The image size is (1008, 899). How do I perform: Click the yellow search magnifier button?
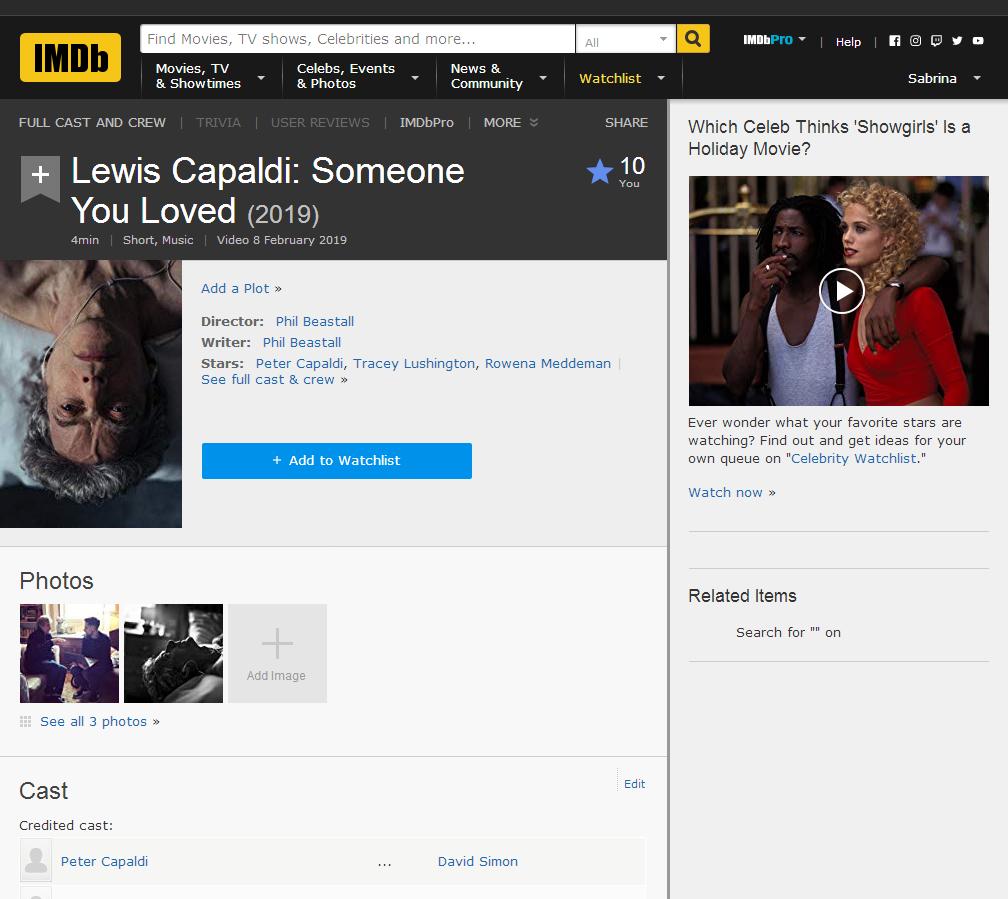[693, 39]
